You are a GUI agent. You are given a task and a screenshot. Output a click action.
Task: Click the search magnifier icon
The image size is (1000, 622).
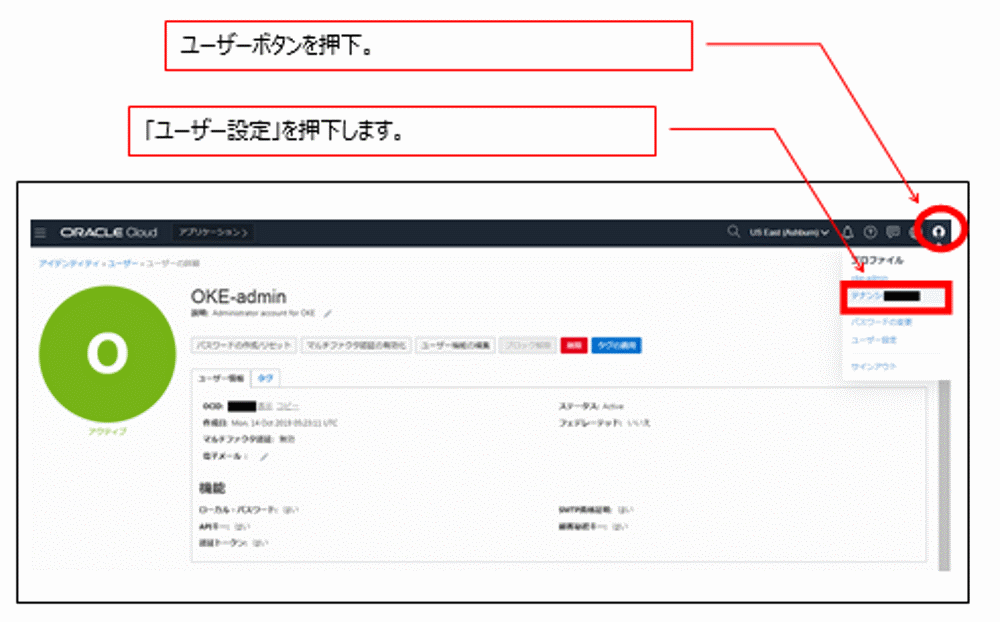coord(732,231)
